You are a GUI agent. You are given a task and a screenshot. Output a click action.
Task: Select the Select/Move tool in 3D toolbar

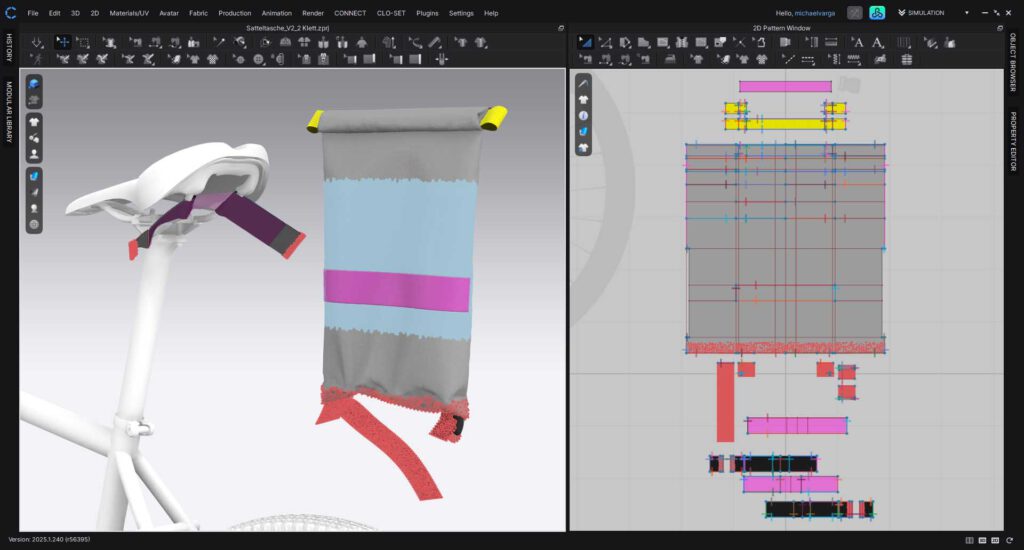click(62, 43)
